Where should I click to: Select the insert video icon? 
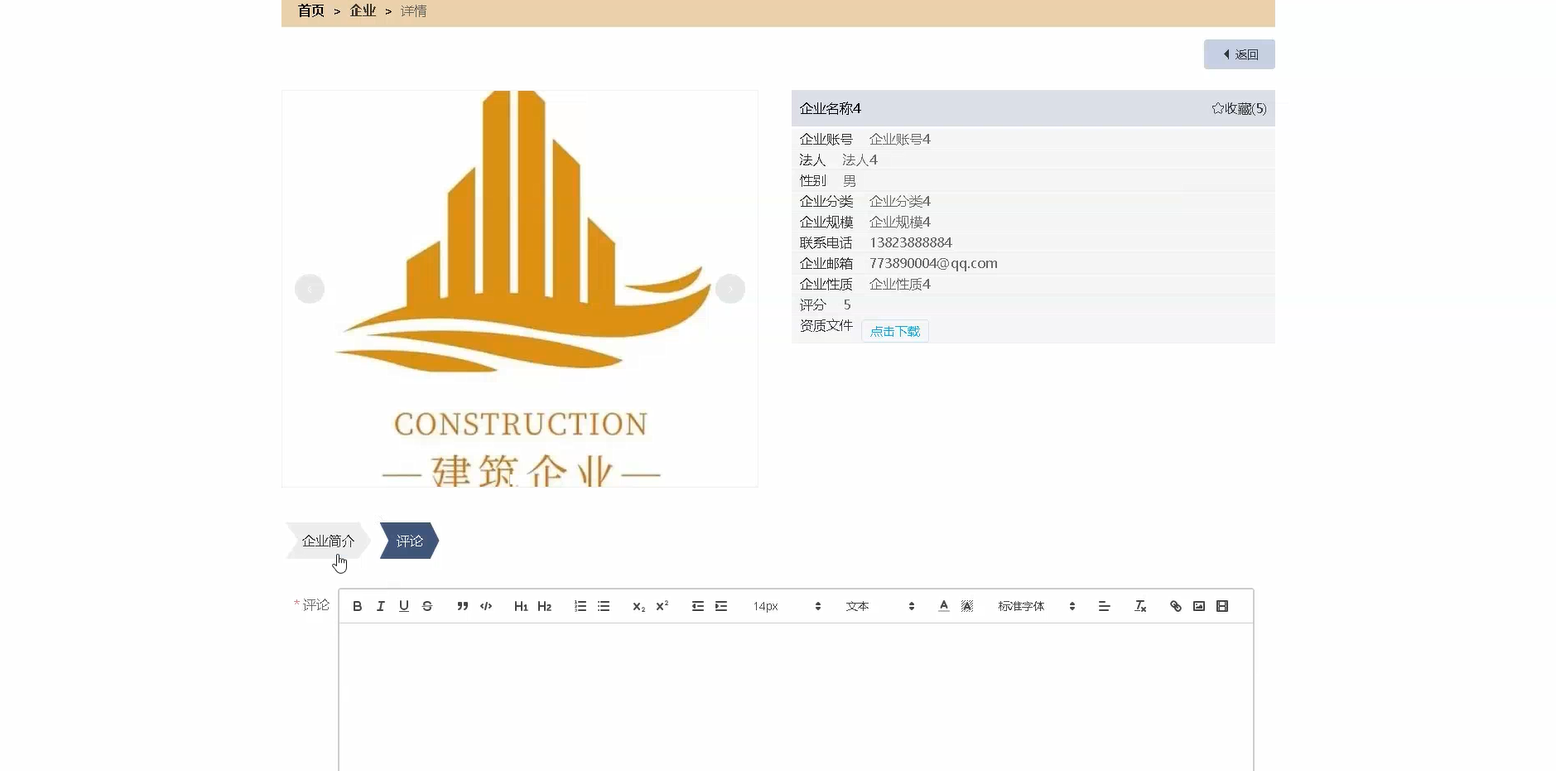(1221, 605)
